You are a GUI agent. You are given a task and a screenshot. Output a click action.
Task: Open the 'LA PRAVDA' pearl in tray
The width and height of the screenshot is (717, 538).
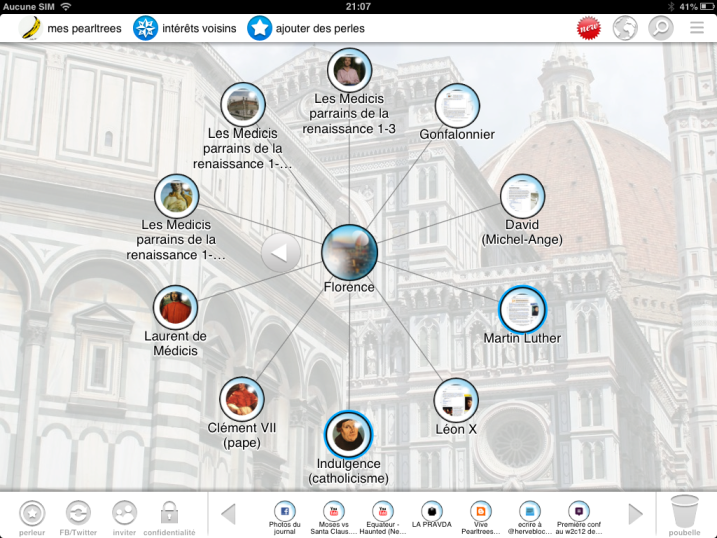pos(431,510)
